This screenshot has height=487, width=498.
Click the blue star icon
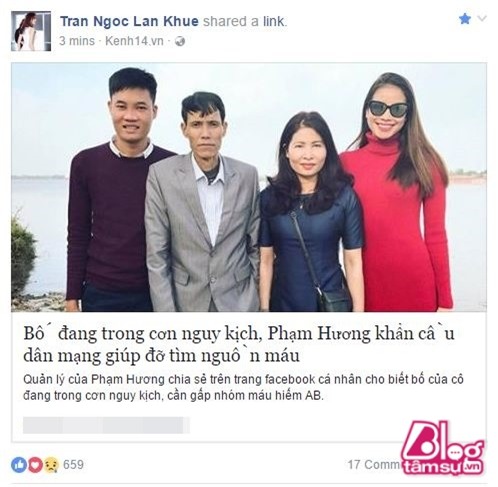(x=465, y=19)
